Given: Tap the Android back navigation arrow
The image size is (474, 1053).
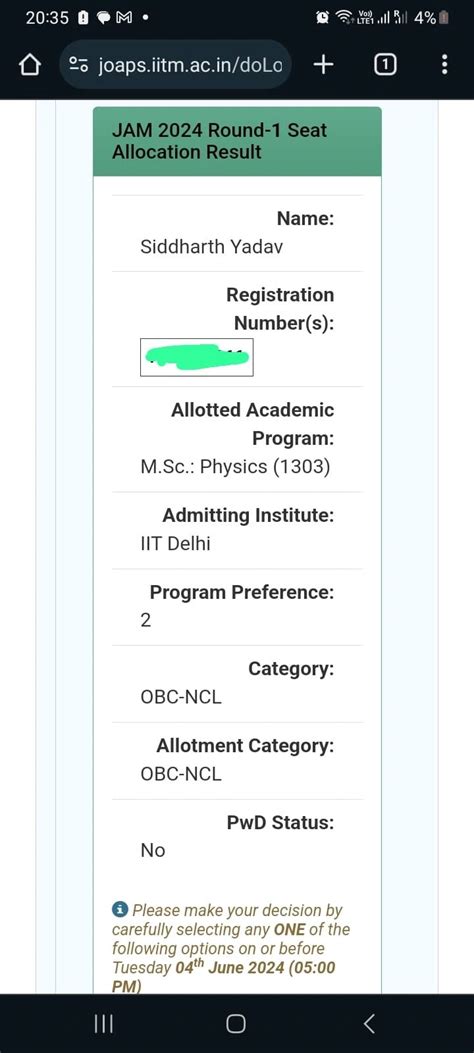Looking at the screenshot, I should tap(369, 1023).
